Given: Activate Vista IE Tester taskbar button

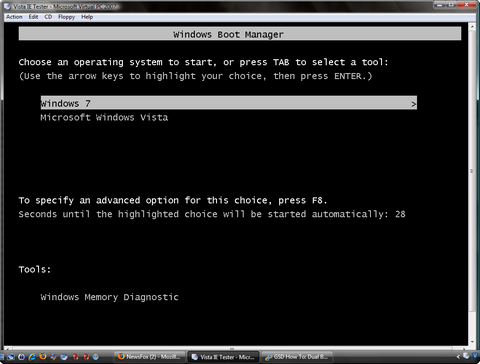Looking at the screenshot, I should [x=224, y=357].
